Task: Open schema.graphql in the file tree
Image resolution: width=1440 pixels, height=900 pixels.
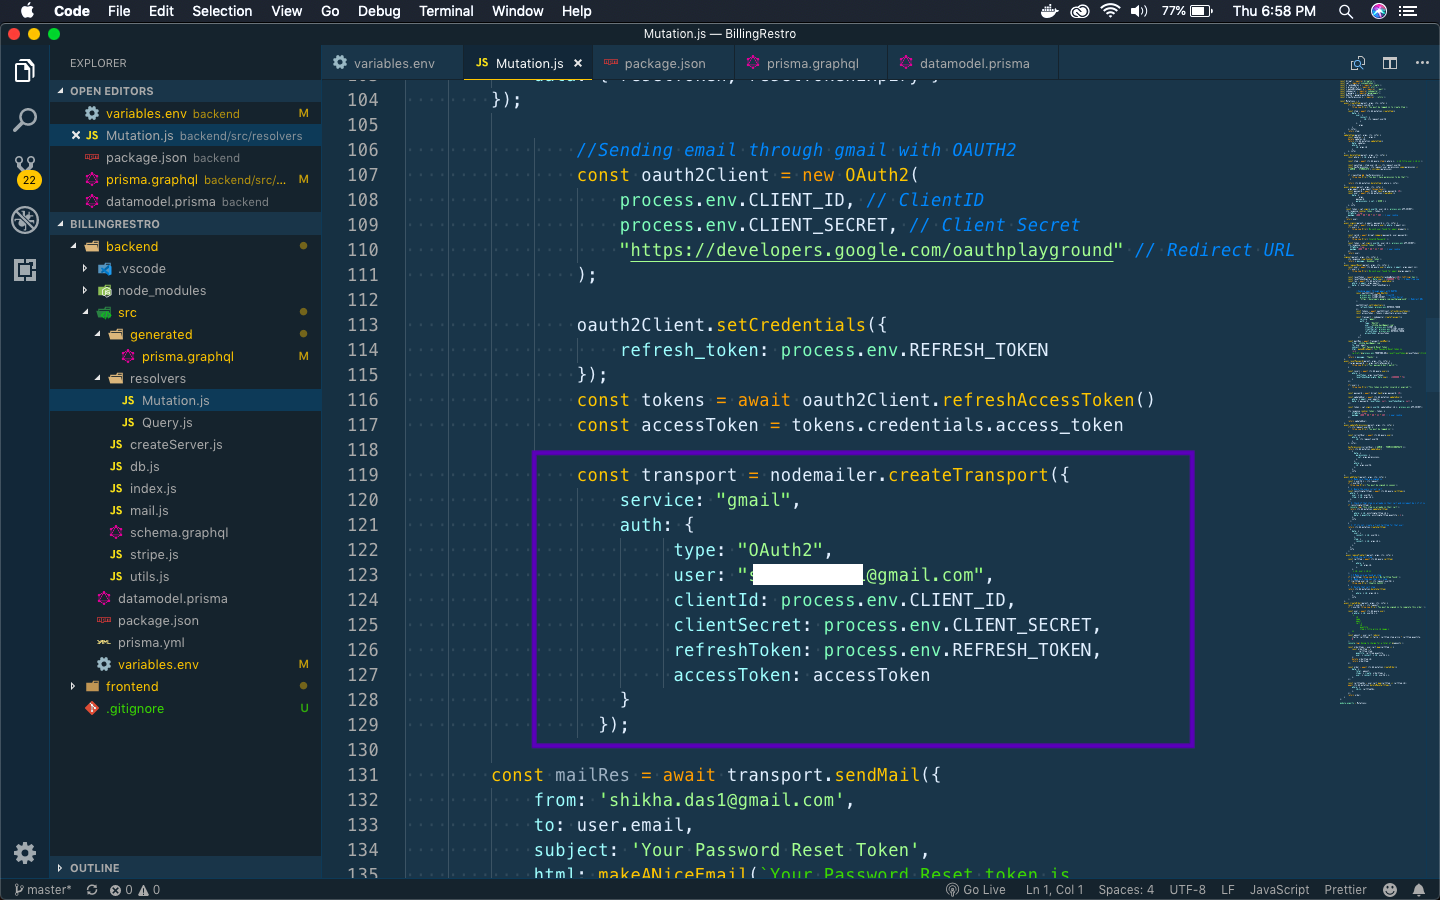Action: click(x=179, y=532)
